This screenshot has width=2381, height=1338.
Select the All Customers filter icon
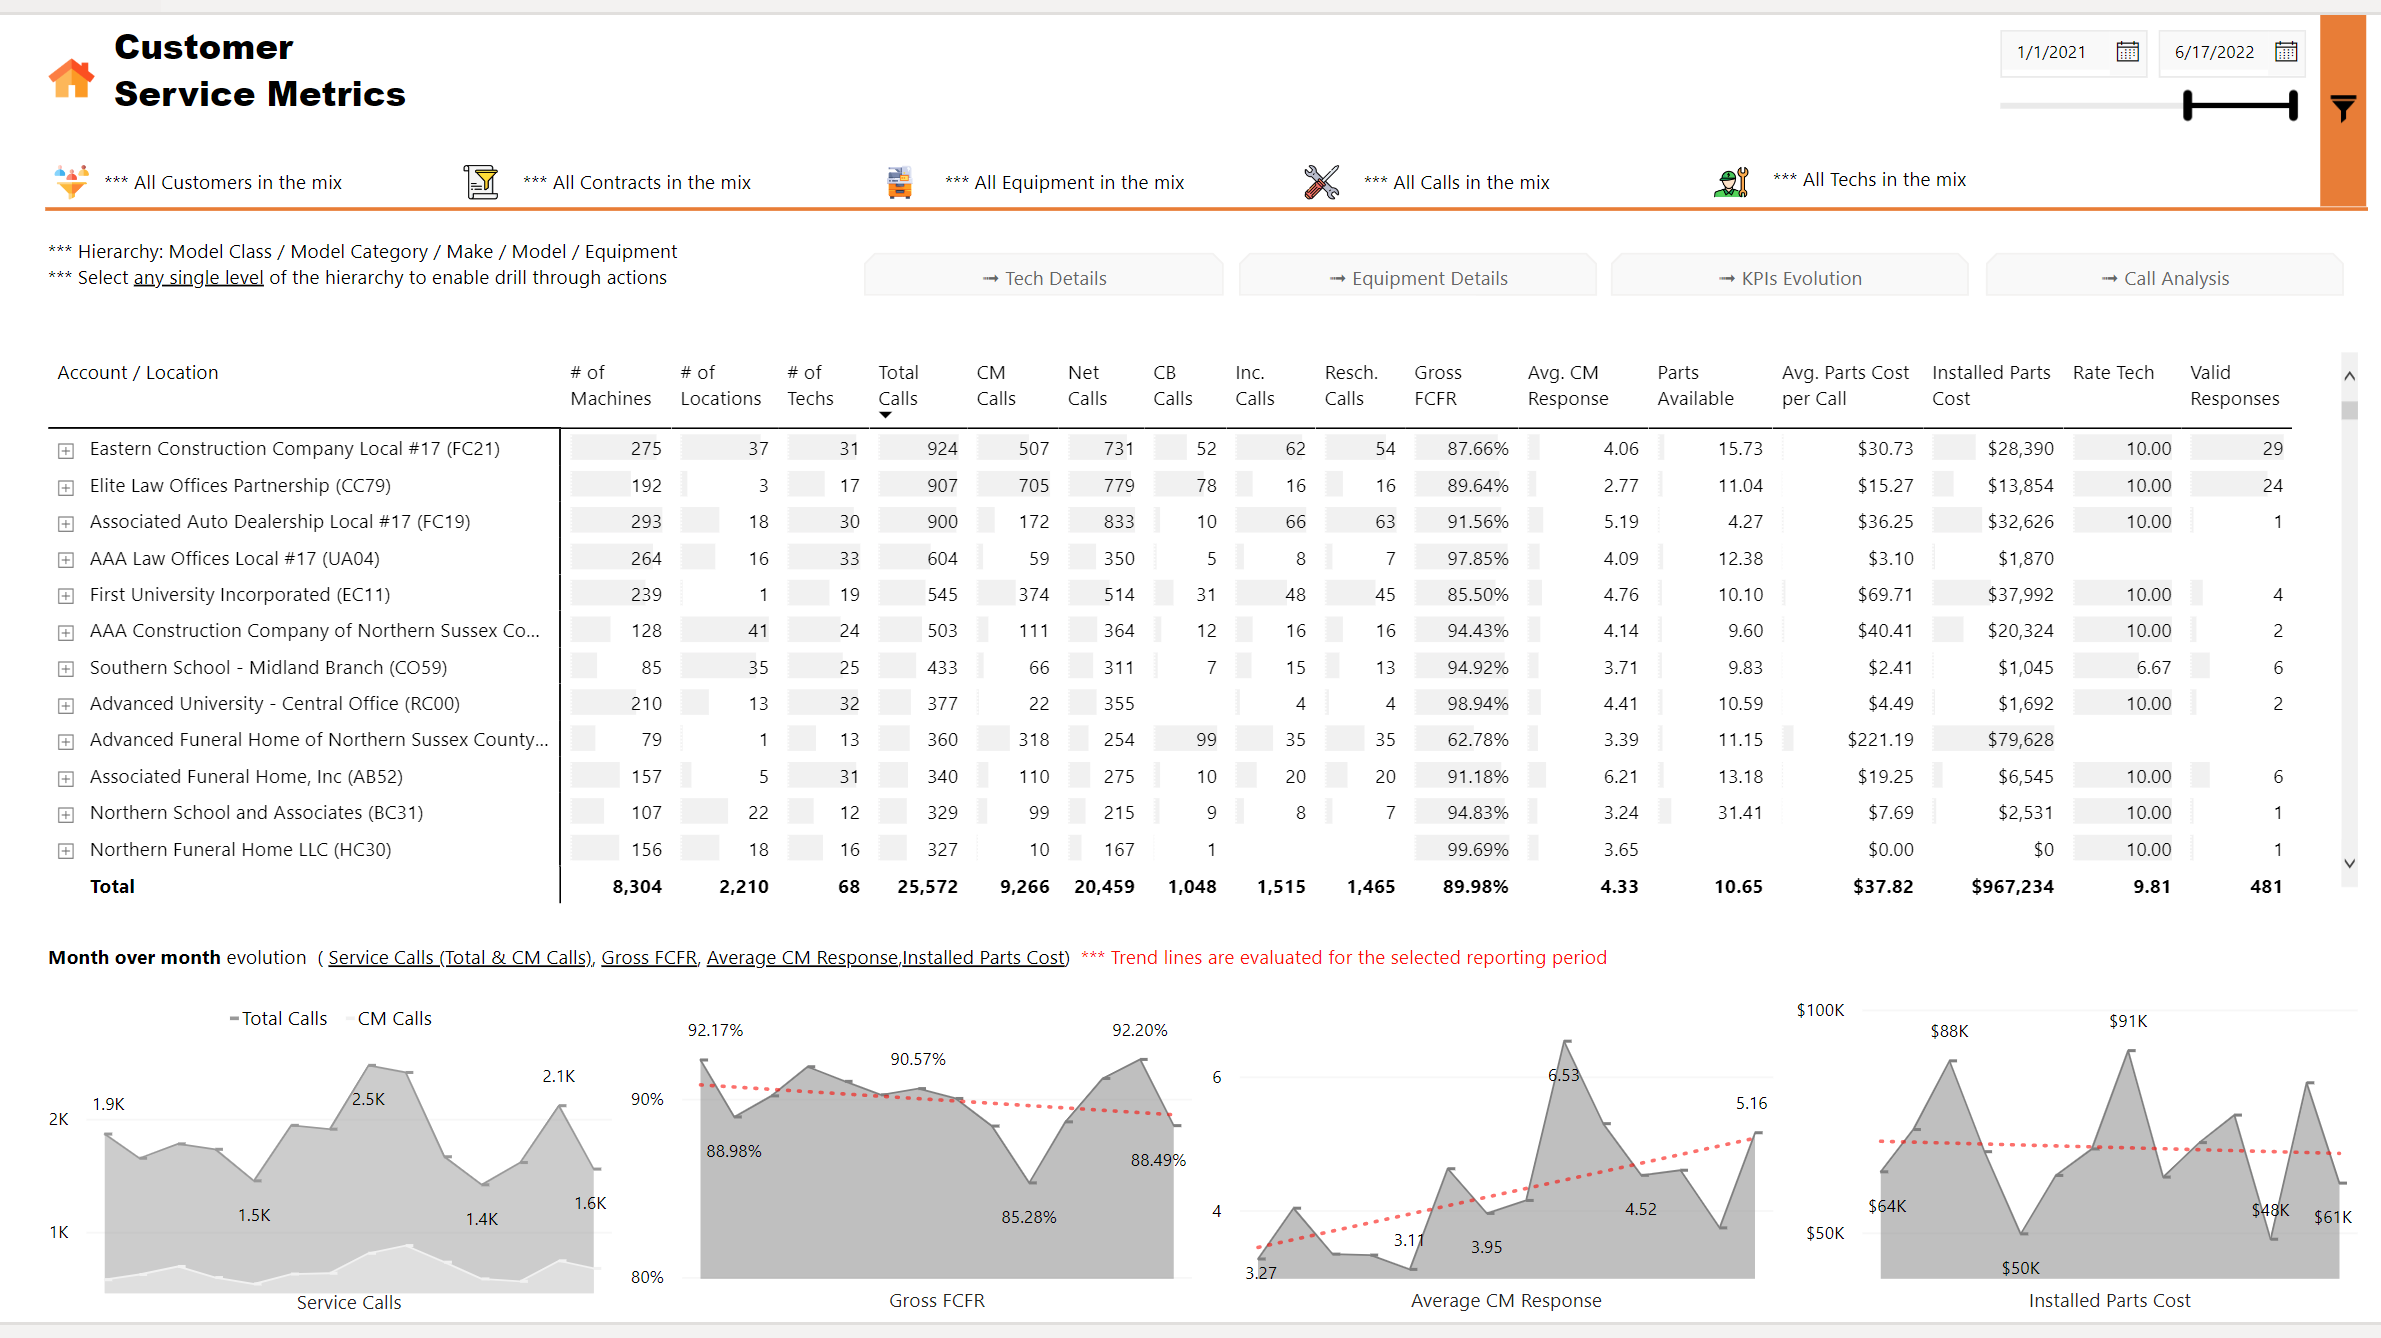click(71, 181)
